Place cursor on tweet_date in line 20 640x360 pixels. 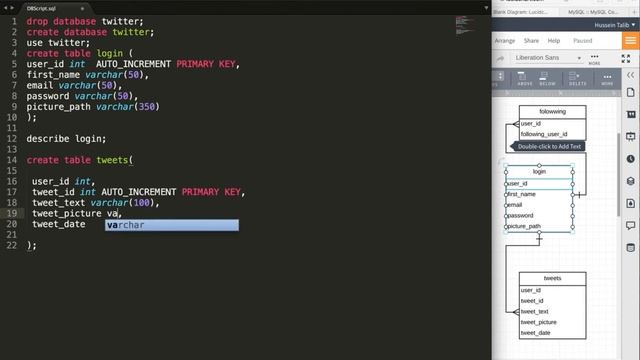[59, 224]
